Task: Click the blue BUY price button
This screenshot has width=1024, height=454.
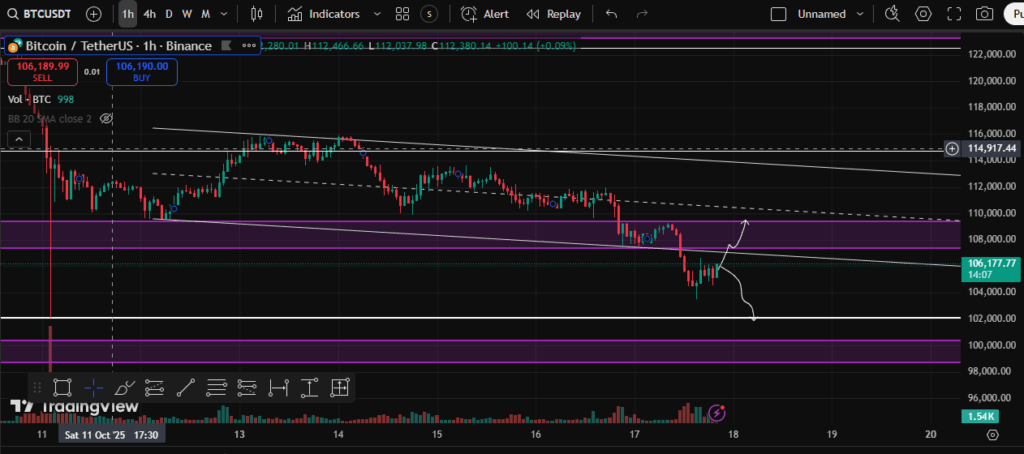Action: pos(141,71)
